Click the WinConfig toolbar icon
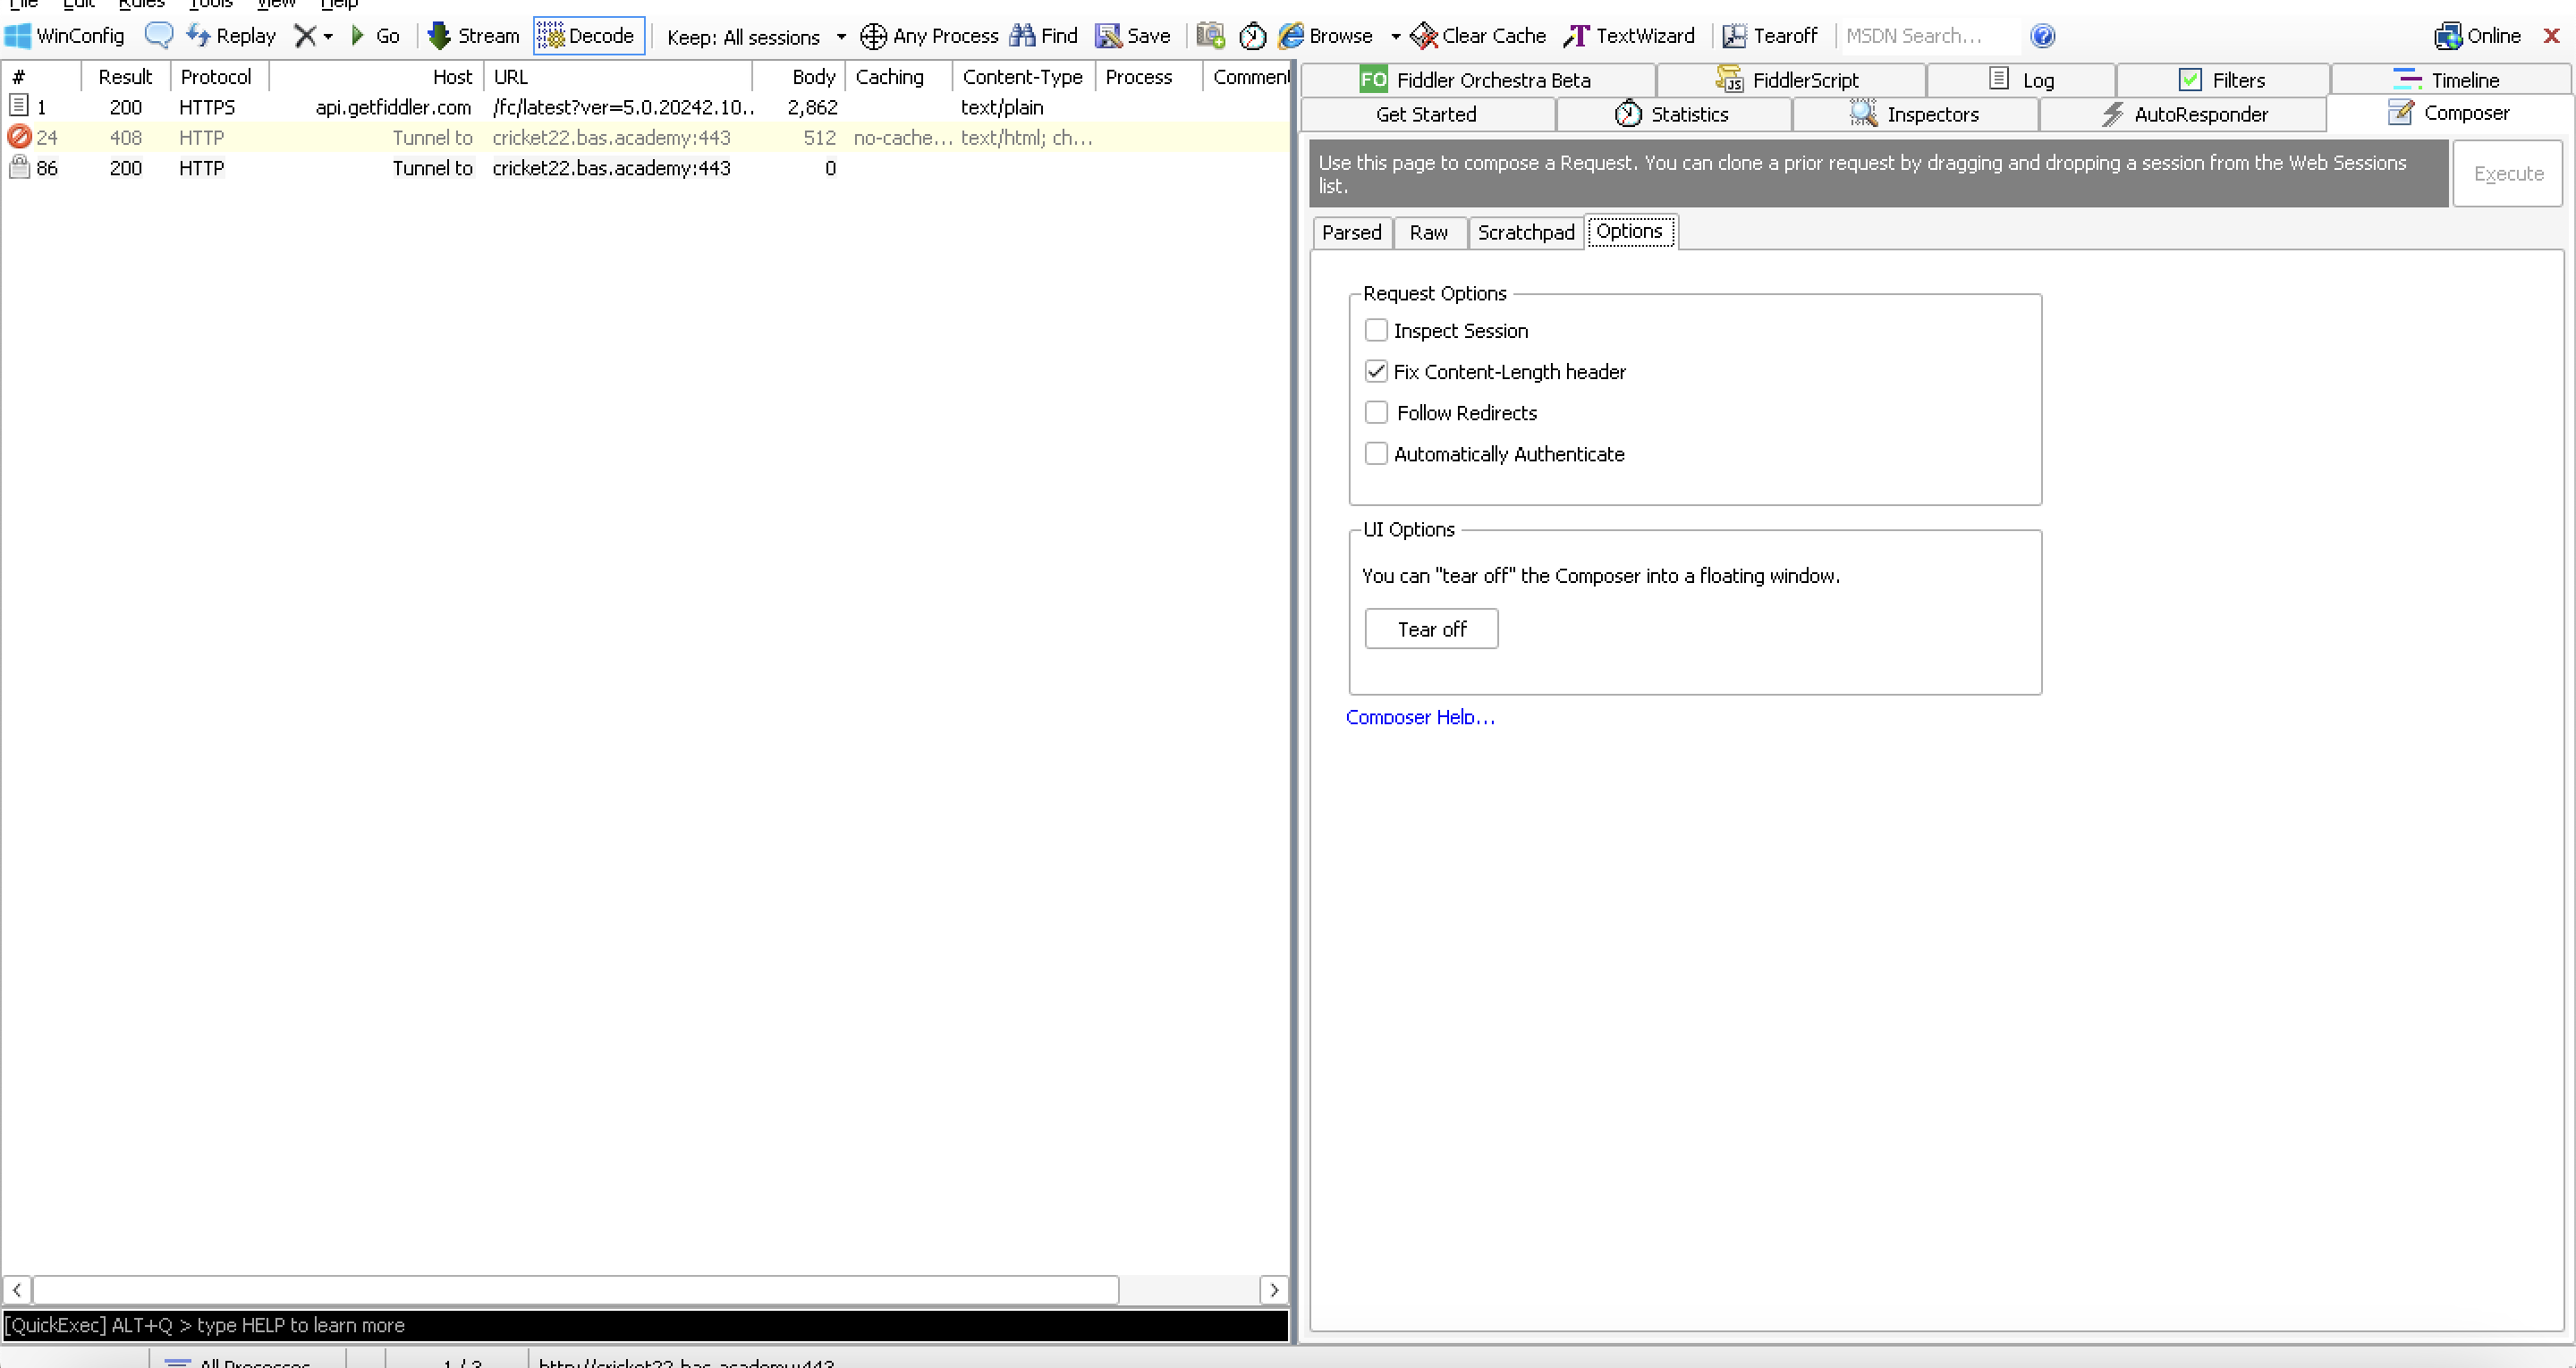This screenshot has height=1368, width=2576. (x=18, y=36)
